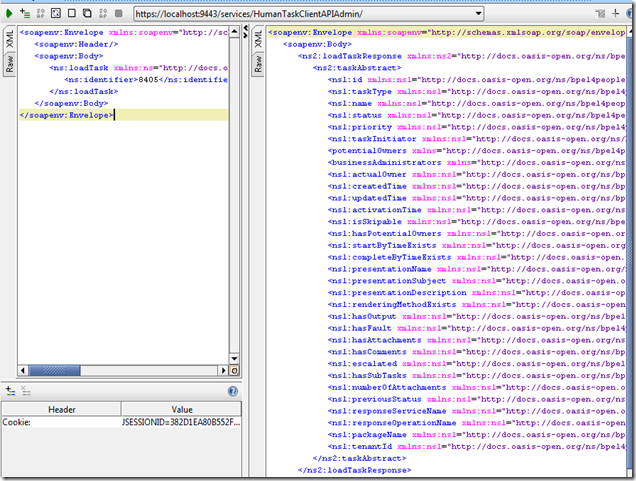The image size is (636, 481).
Task: Select the JSESSIONID value cell
Action: (181, 422)
